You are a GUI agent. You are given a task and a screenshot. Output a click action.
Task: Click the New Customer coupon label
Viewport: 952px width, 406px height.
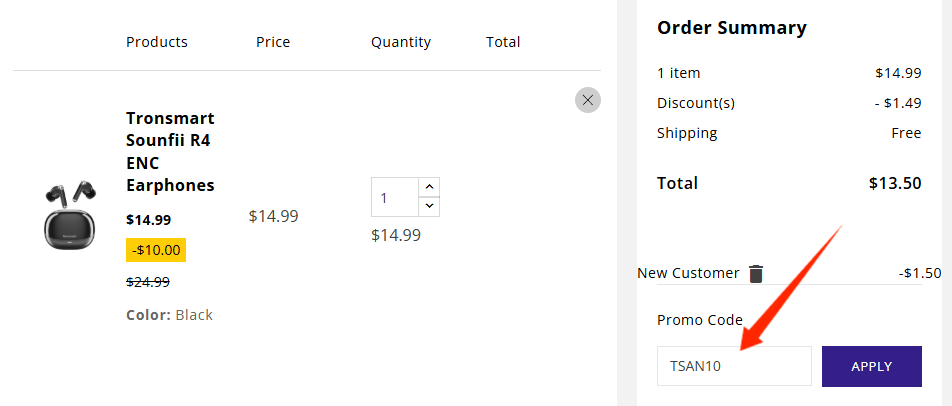[x=688, y=273]
